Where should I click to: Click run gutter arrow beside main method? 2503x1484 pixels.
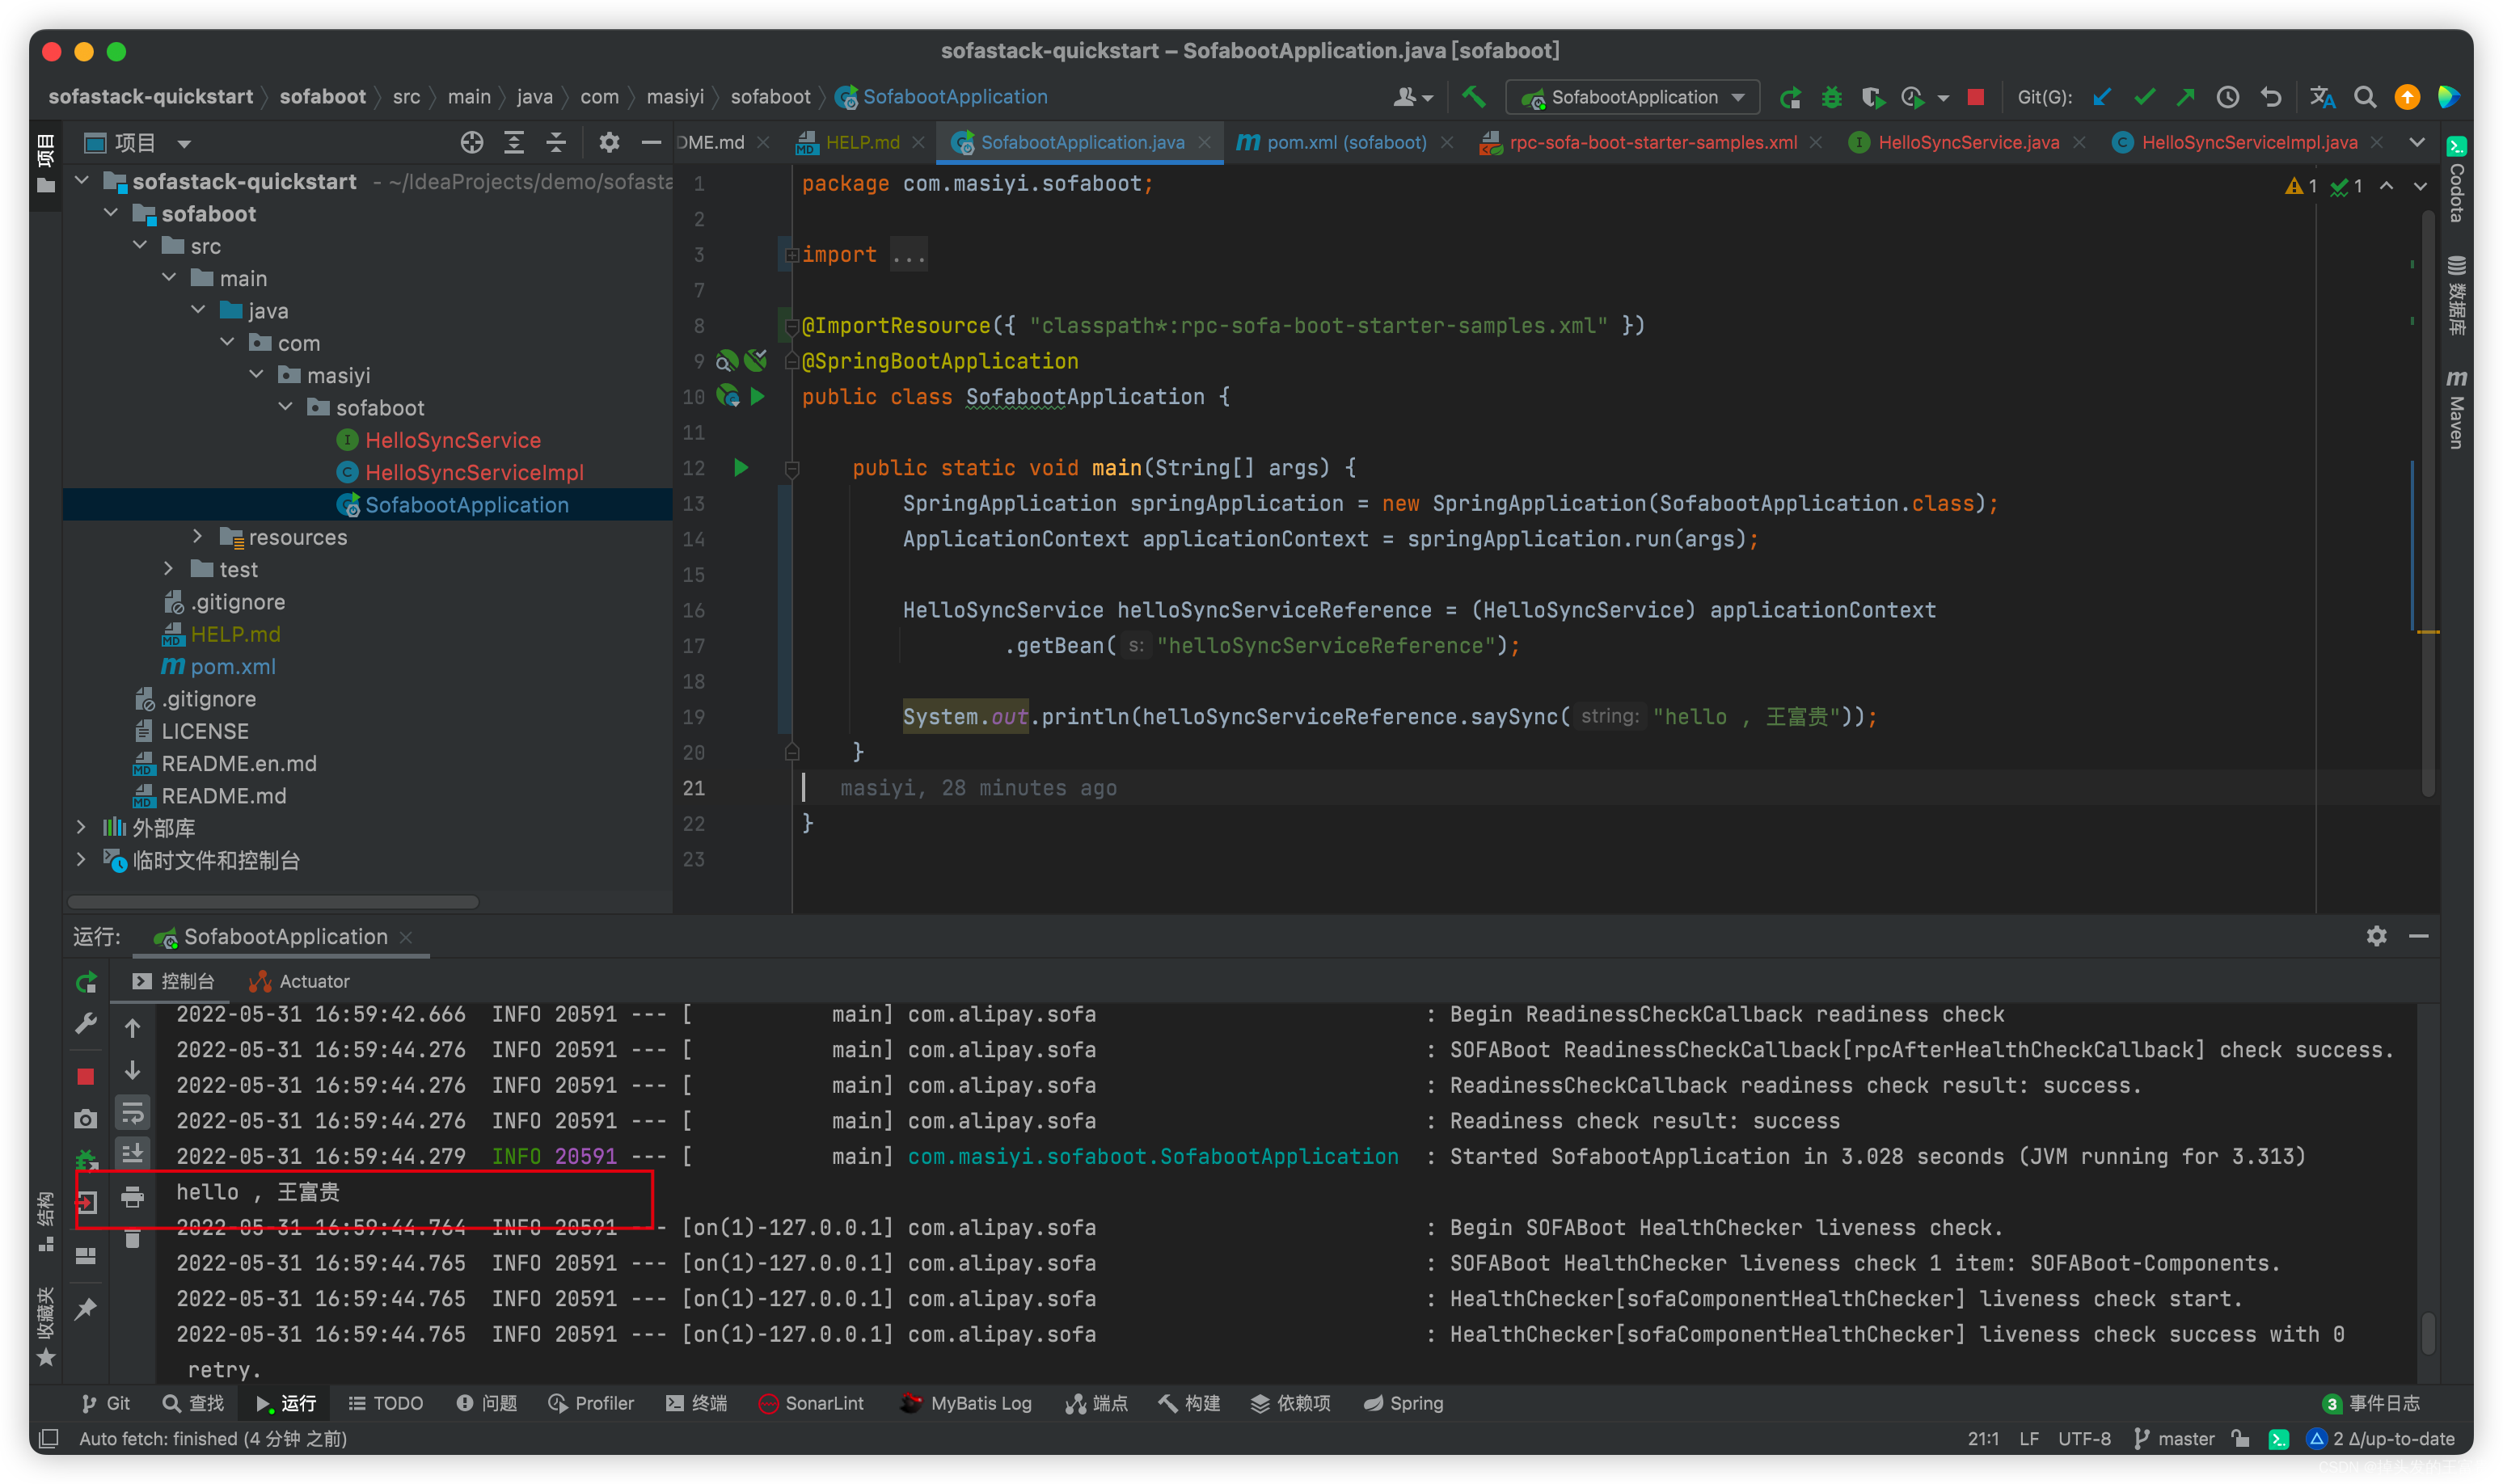point(741,467)
